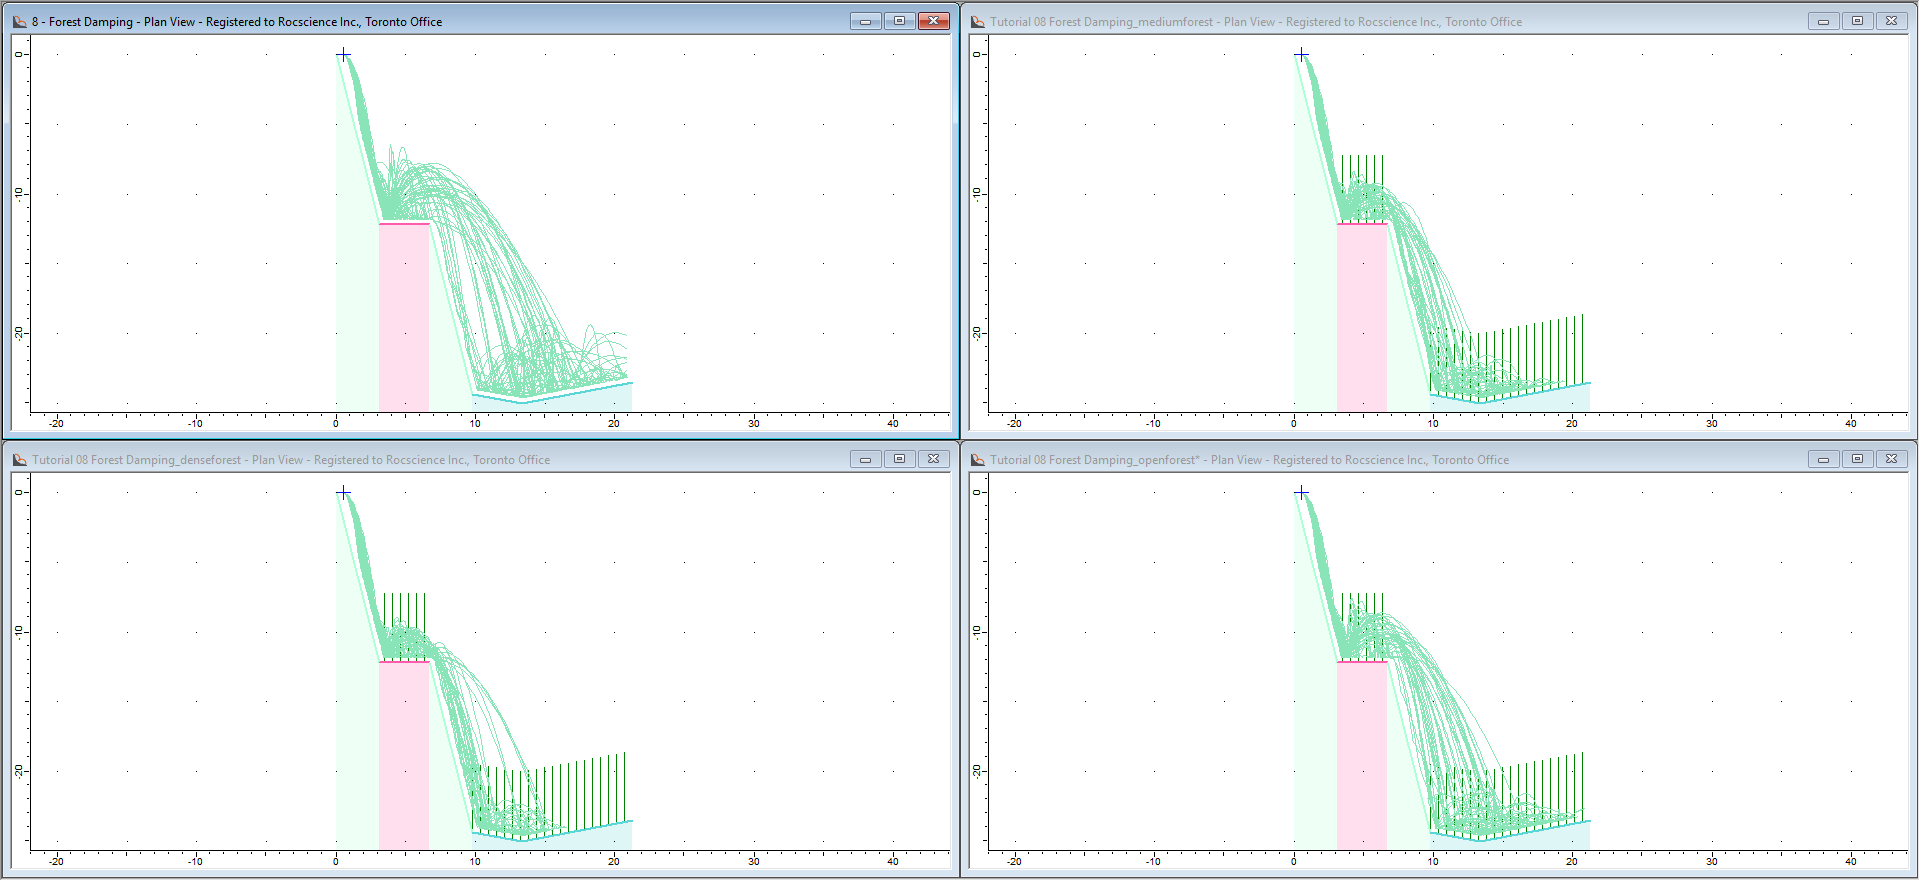The image size is (1920, 881).
Task: Minimize the denseforest plan view window
Action: (x=865, y=459)
